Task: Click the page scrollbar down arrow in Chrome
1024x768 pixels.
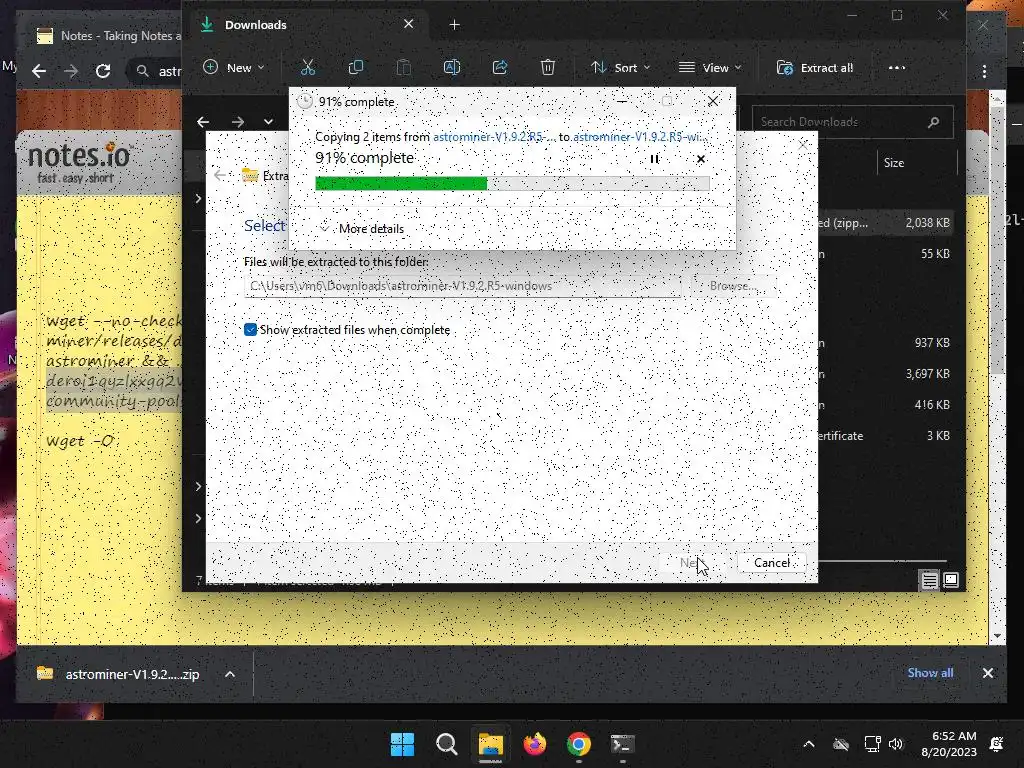Action: pyautogui.click(x=997, y=636)
